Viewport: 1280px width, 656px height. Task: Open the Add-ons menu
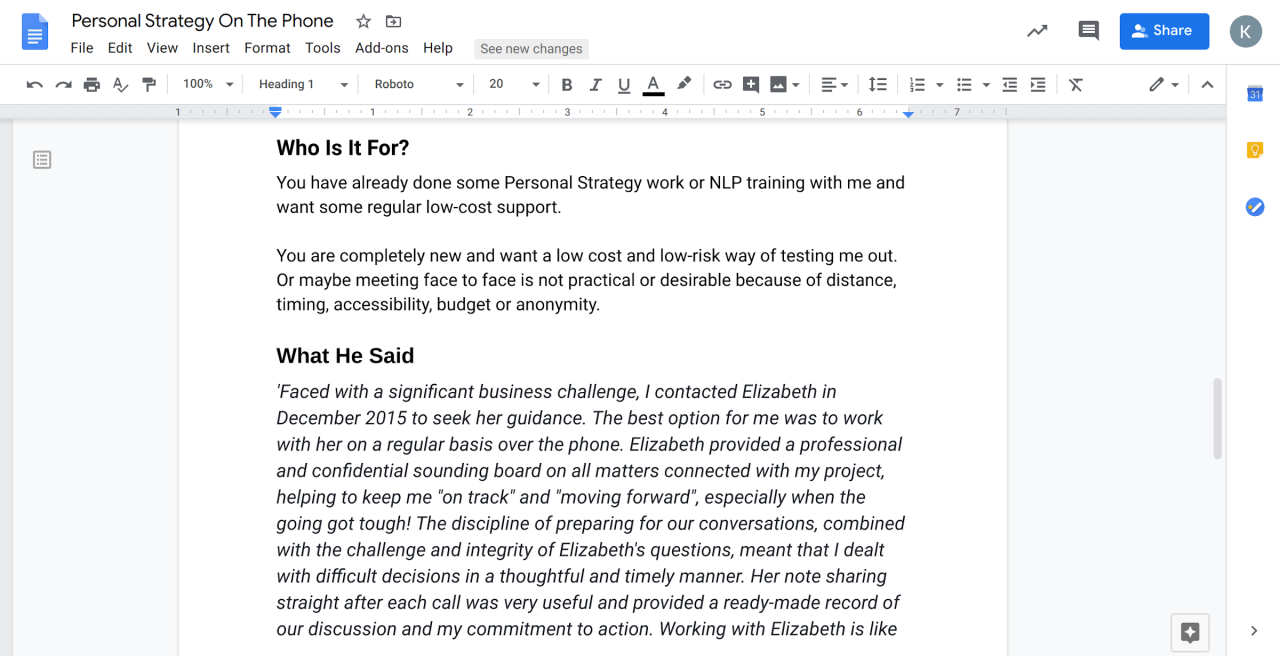381,48
